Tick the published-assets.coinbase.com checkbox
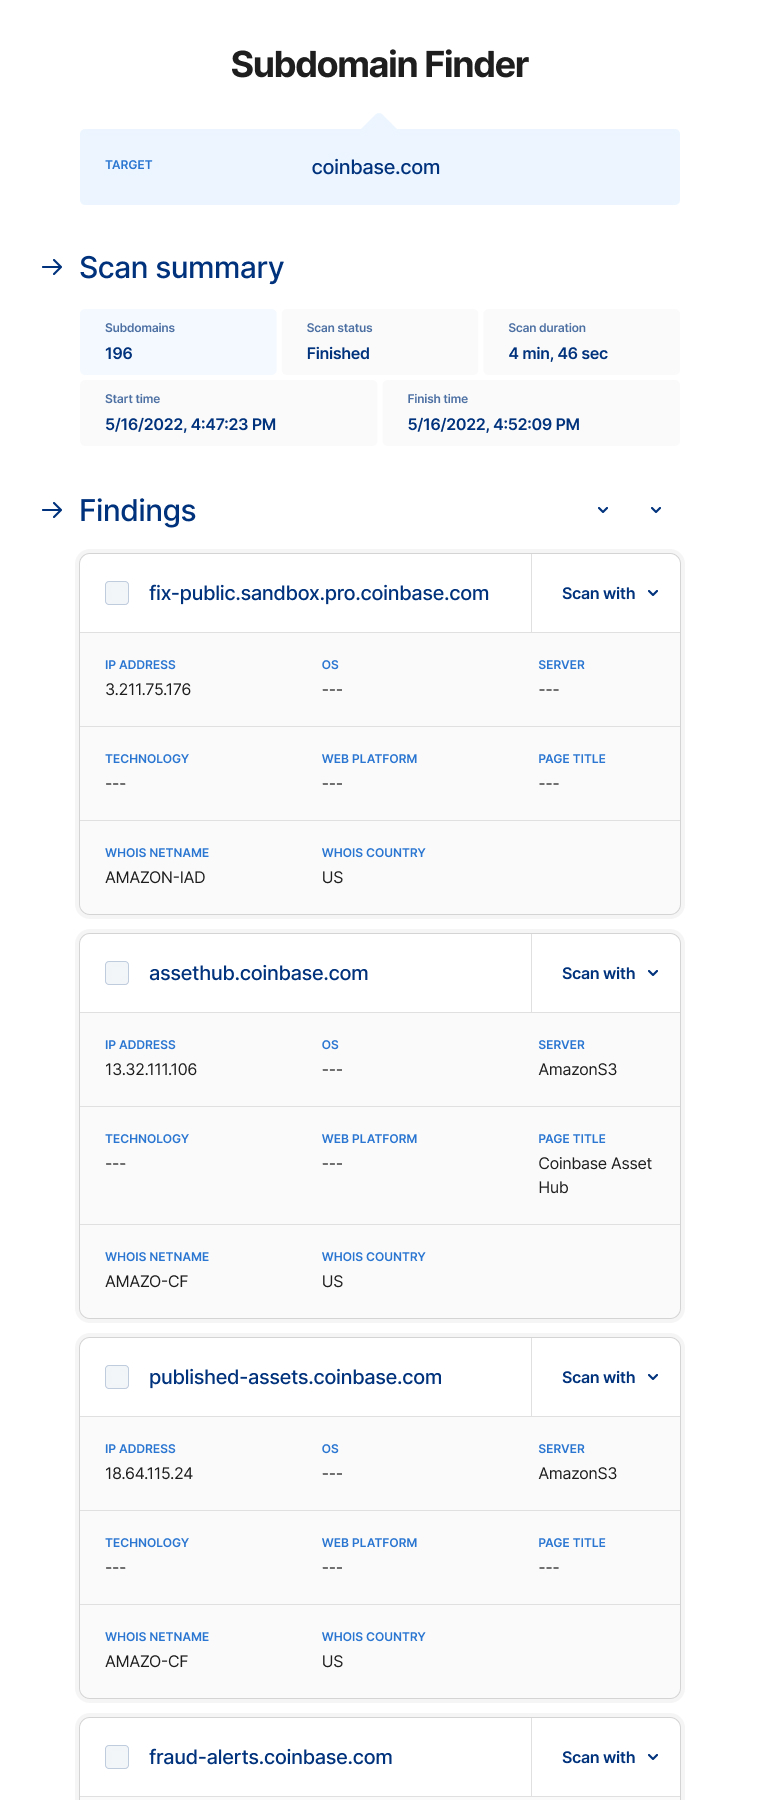This screenshot has width=760, height=1800. coord(116,1376)
